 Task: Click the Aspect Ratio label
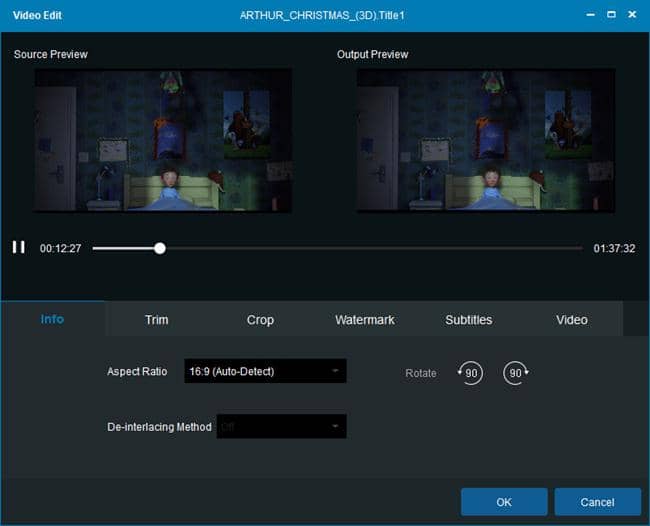coord(137,371)
